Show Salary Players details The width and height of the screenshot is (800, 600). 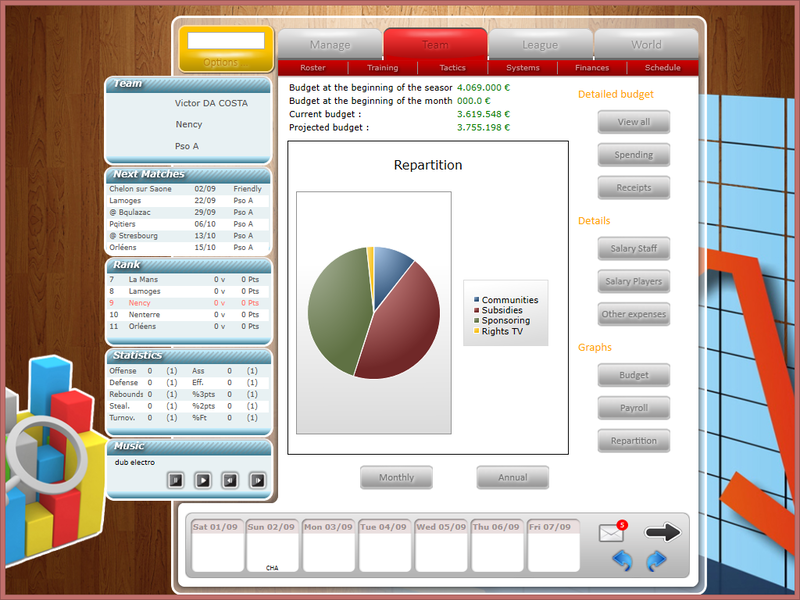pos(634,281)
